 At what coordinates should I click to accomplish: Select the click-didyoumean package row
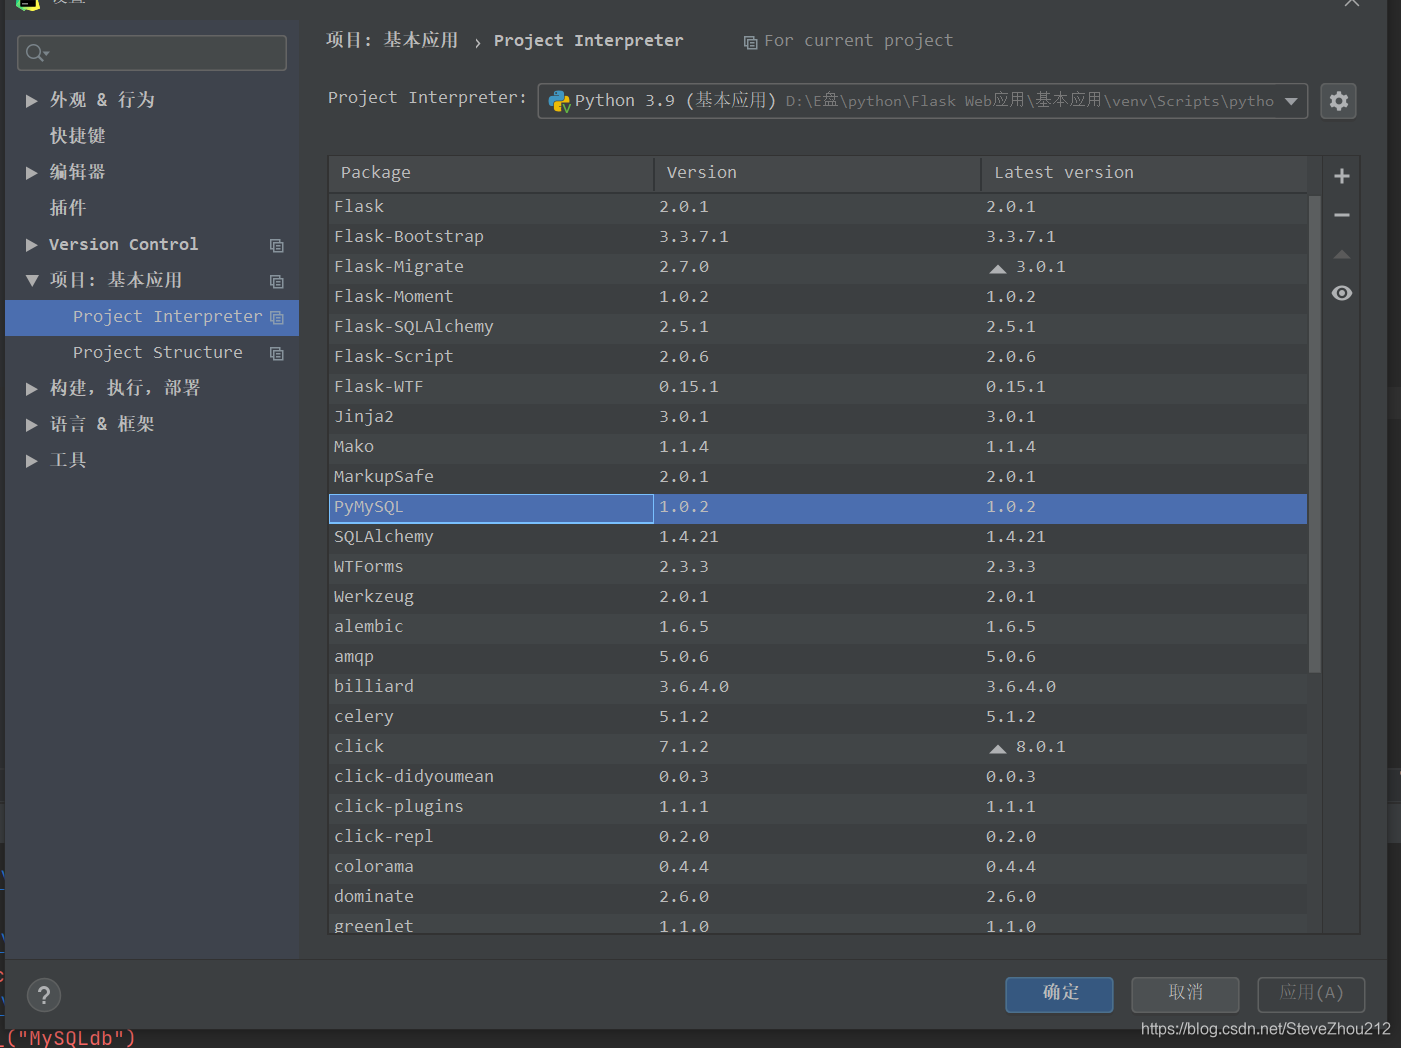point(818,777)
